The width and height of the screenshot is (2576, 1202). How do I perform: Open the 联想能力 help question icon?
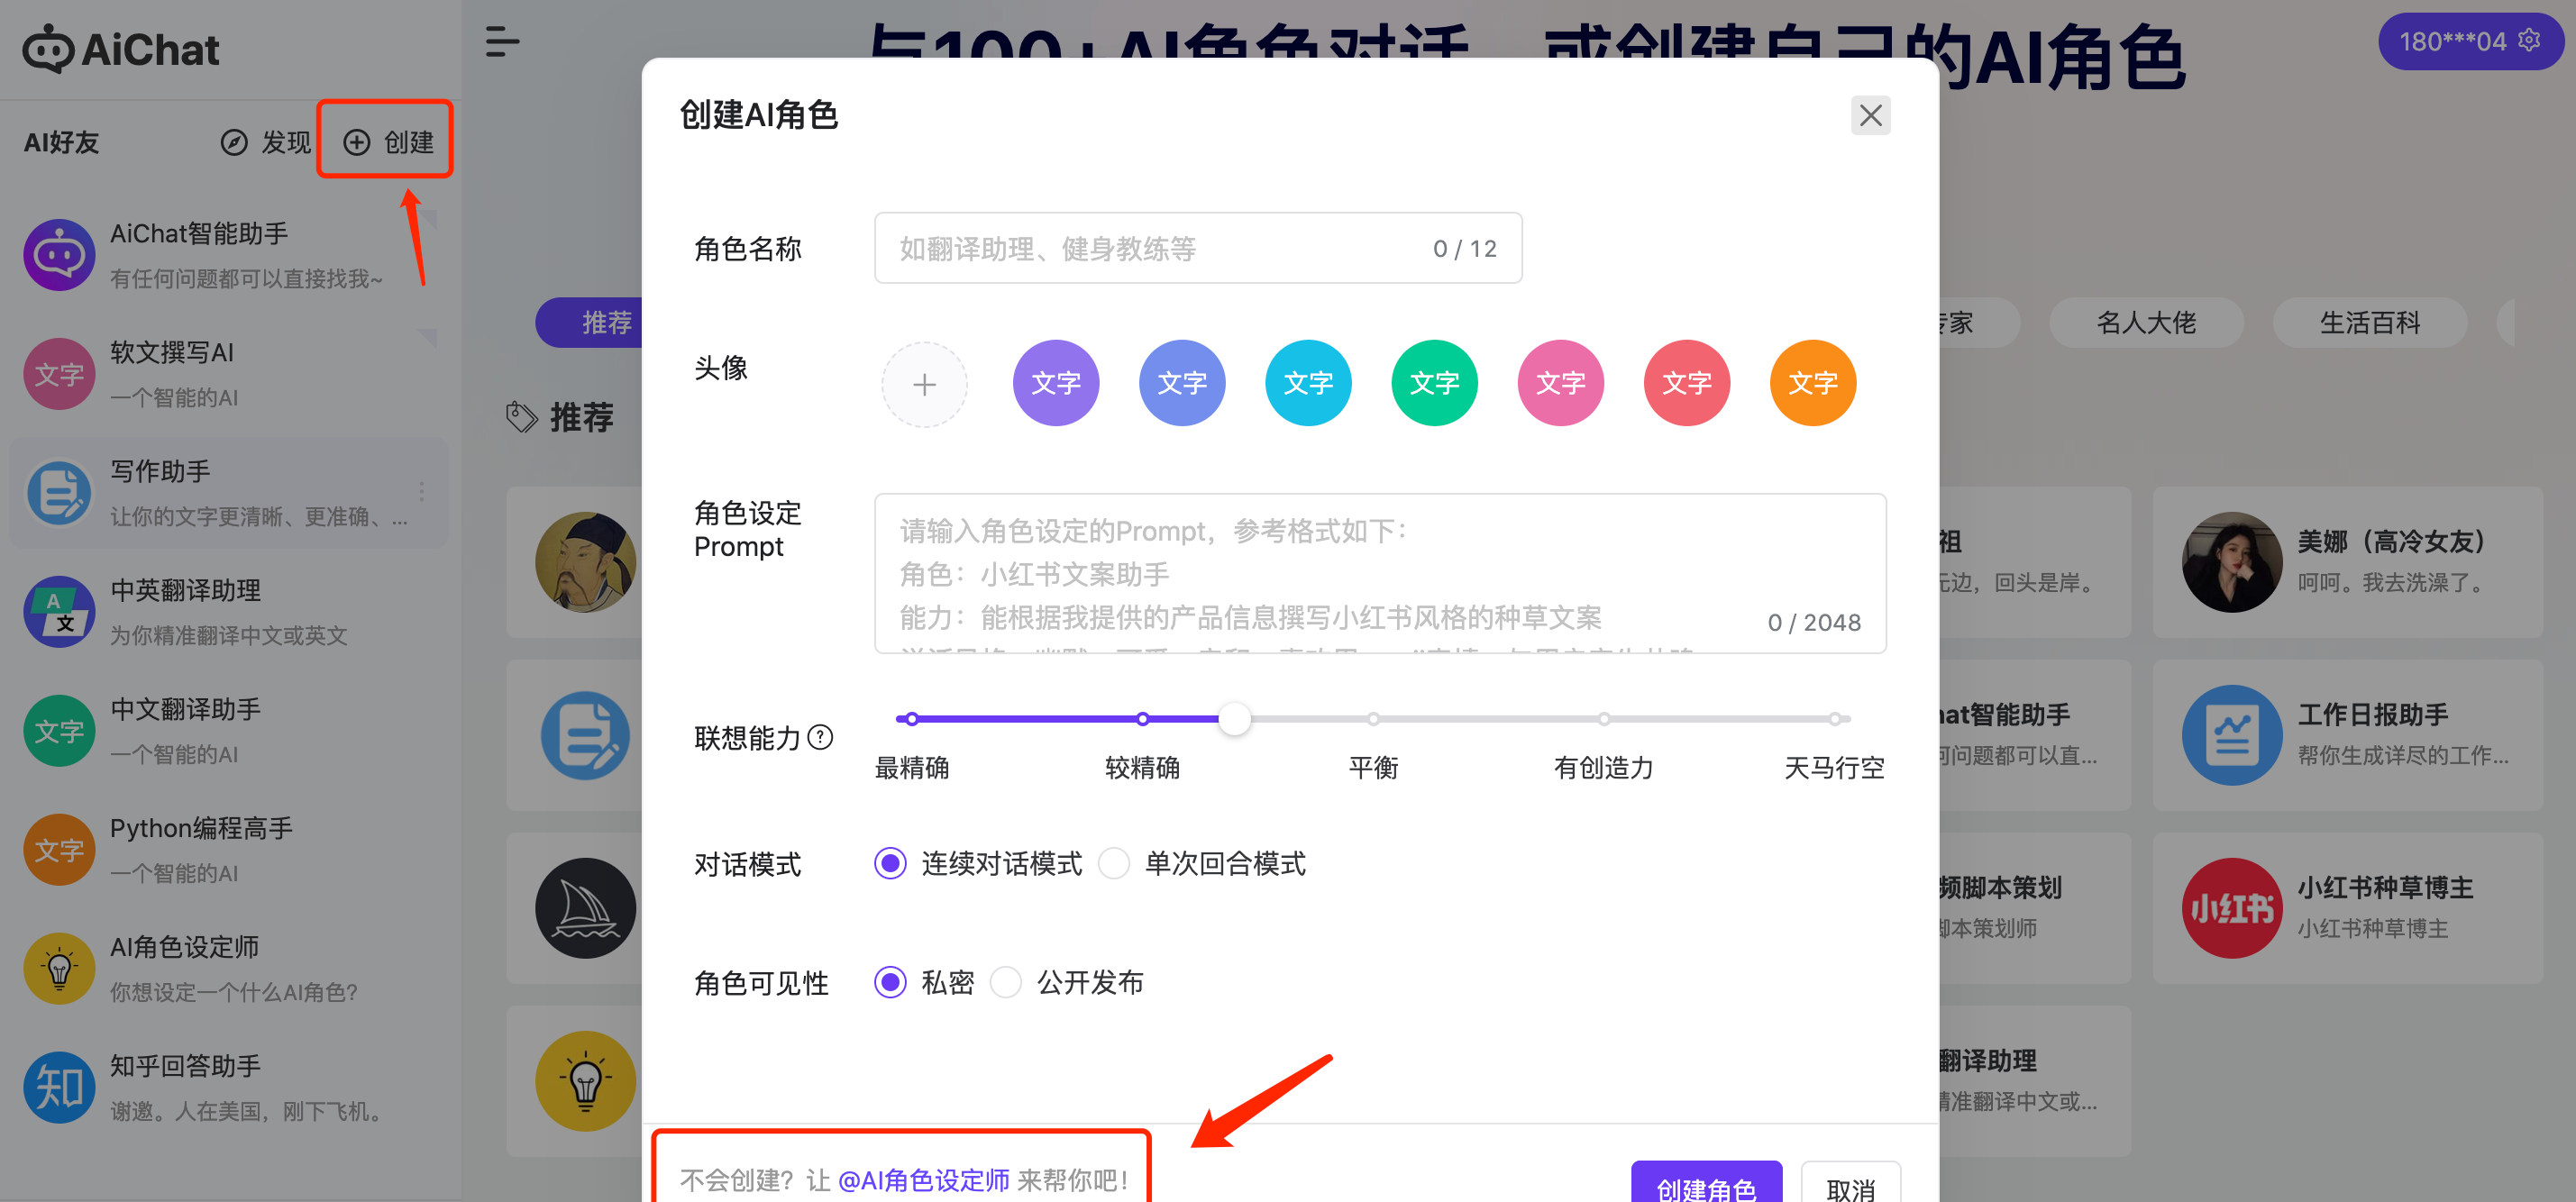(x=820, y=738)
